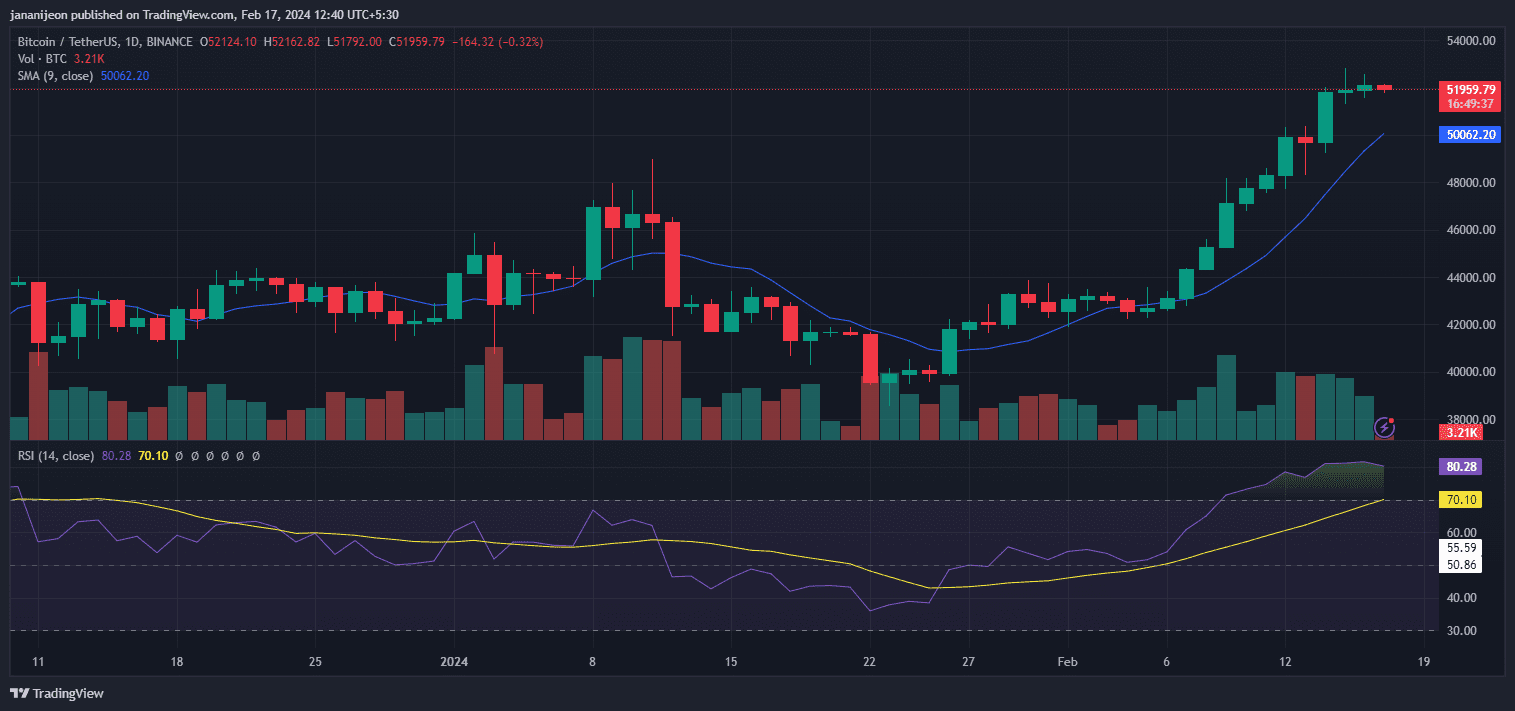
Task: Click the TradingView logo at bottom left
Action: (x=57, y=693)
